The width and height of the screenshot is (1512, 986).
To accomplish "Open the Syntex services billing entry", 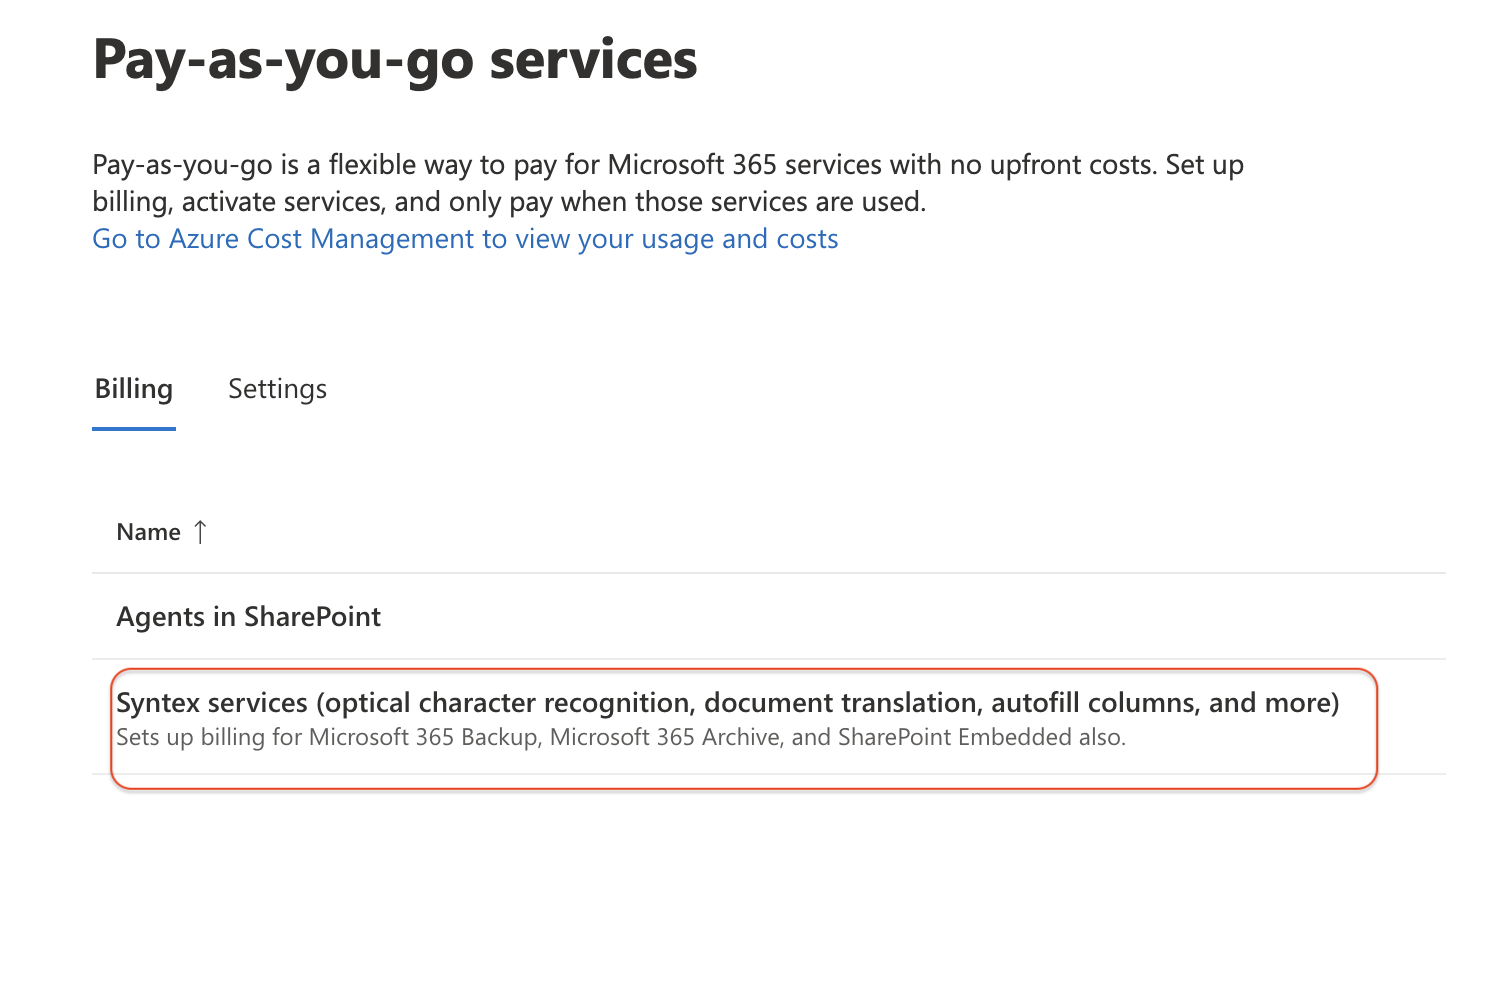I will pos(727,703).
